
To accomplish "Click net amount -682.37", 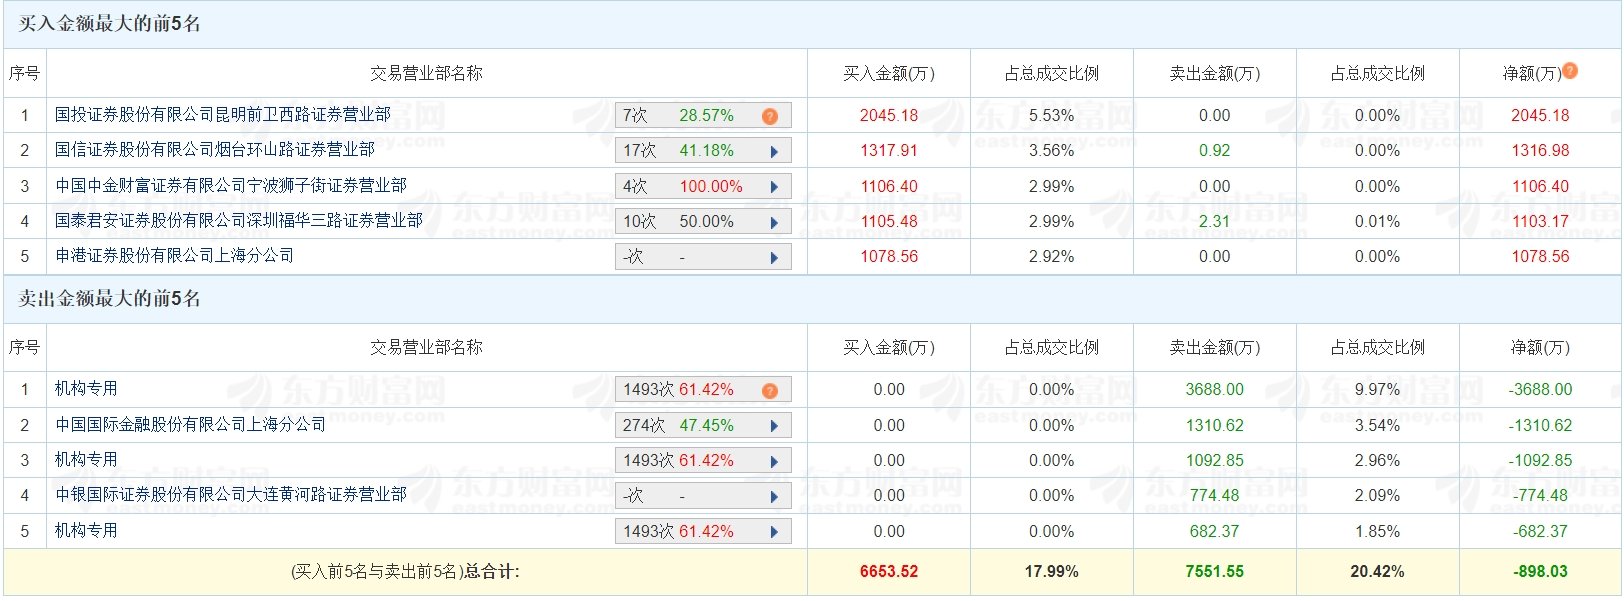I will [x=1540, y=532].
